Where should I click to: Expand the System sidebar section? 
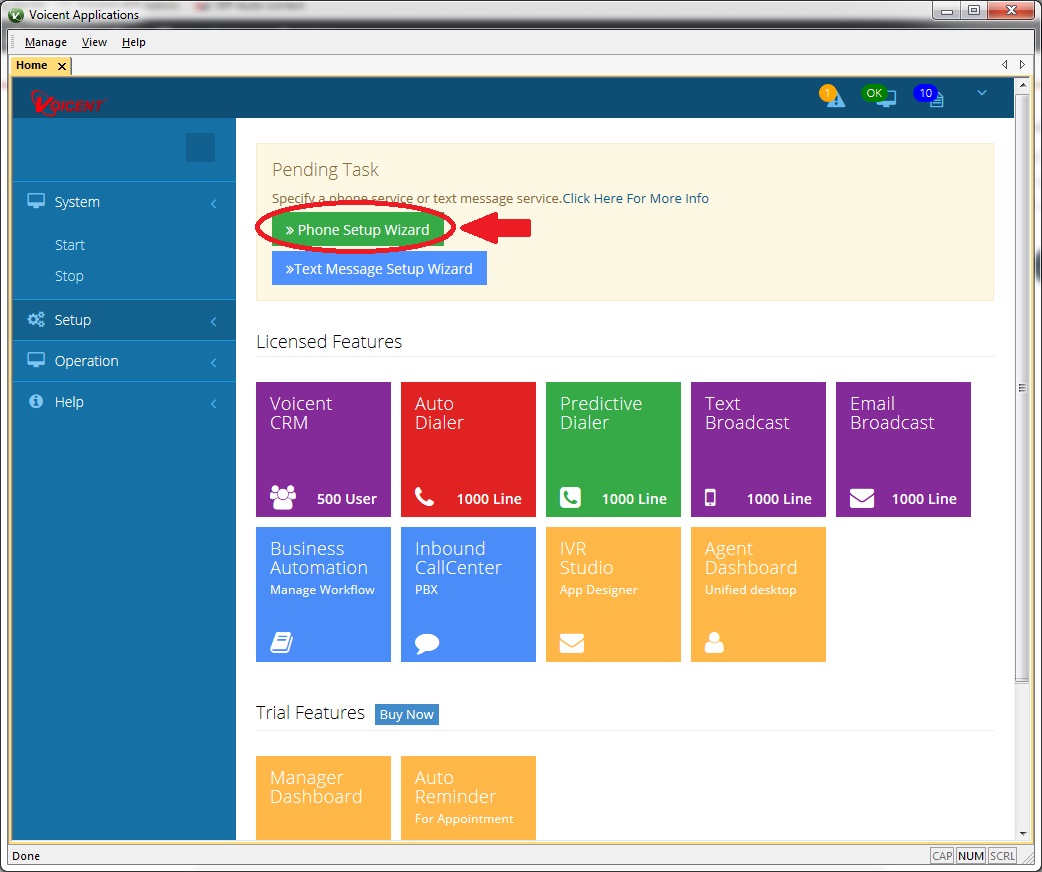(124, 202)
